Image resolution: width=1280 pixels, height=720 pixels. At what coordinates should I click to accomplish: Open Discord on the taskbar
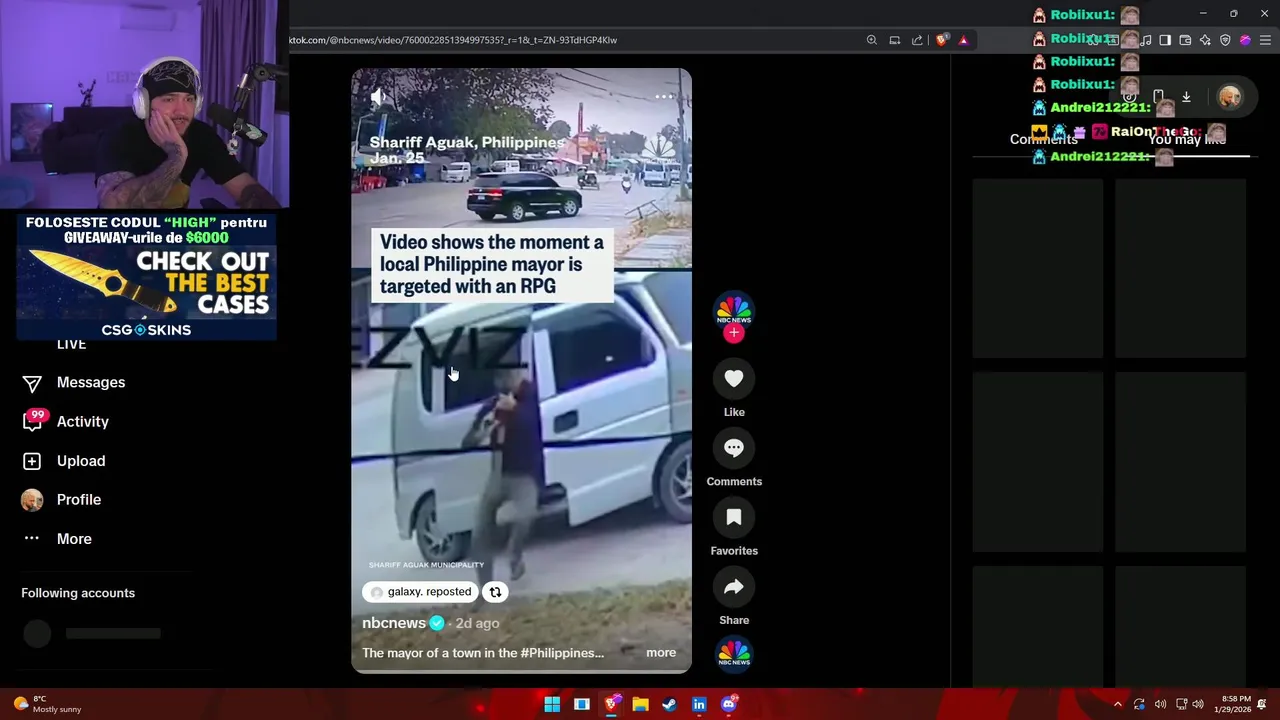pyautogui.click(x=729, y=704)
